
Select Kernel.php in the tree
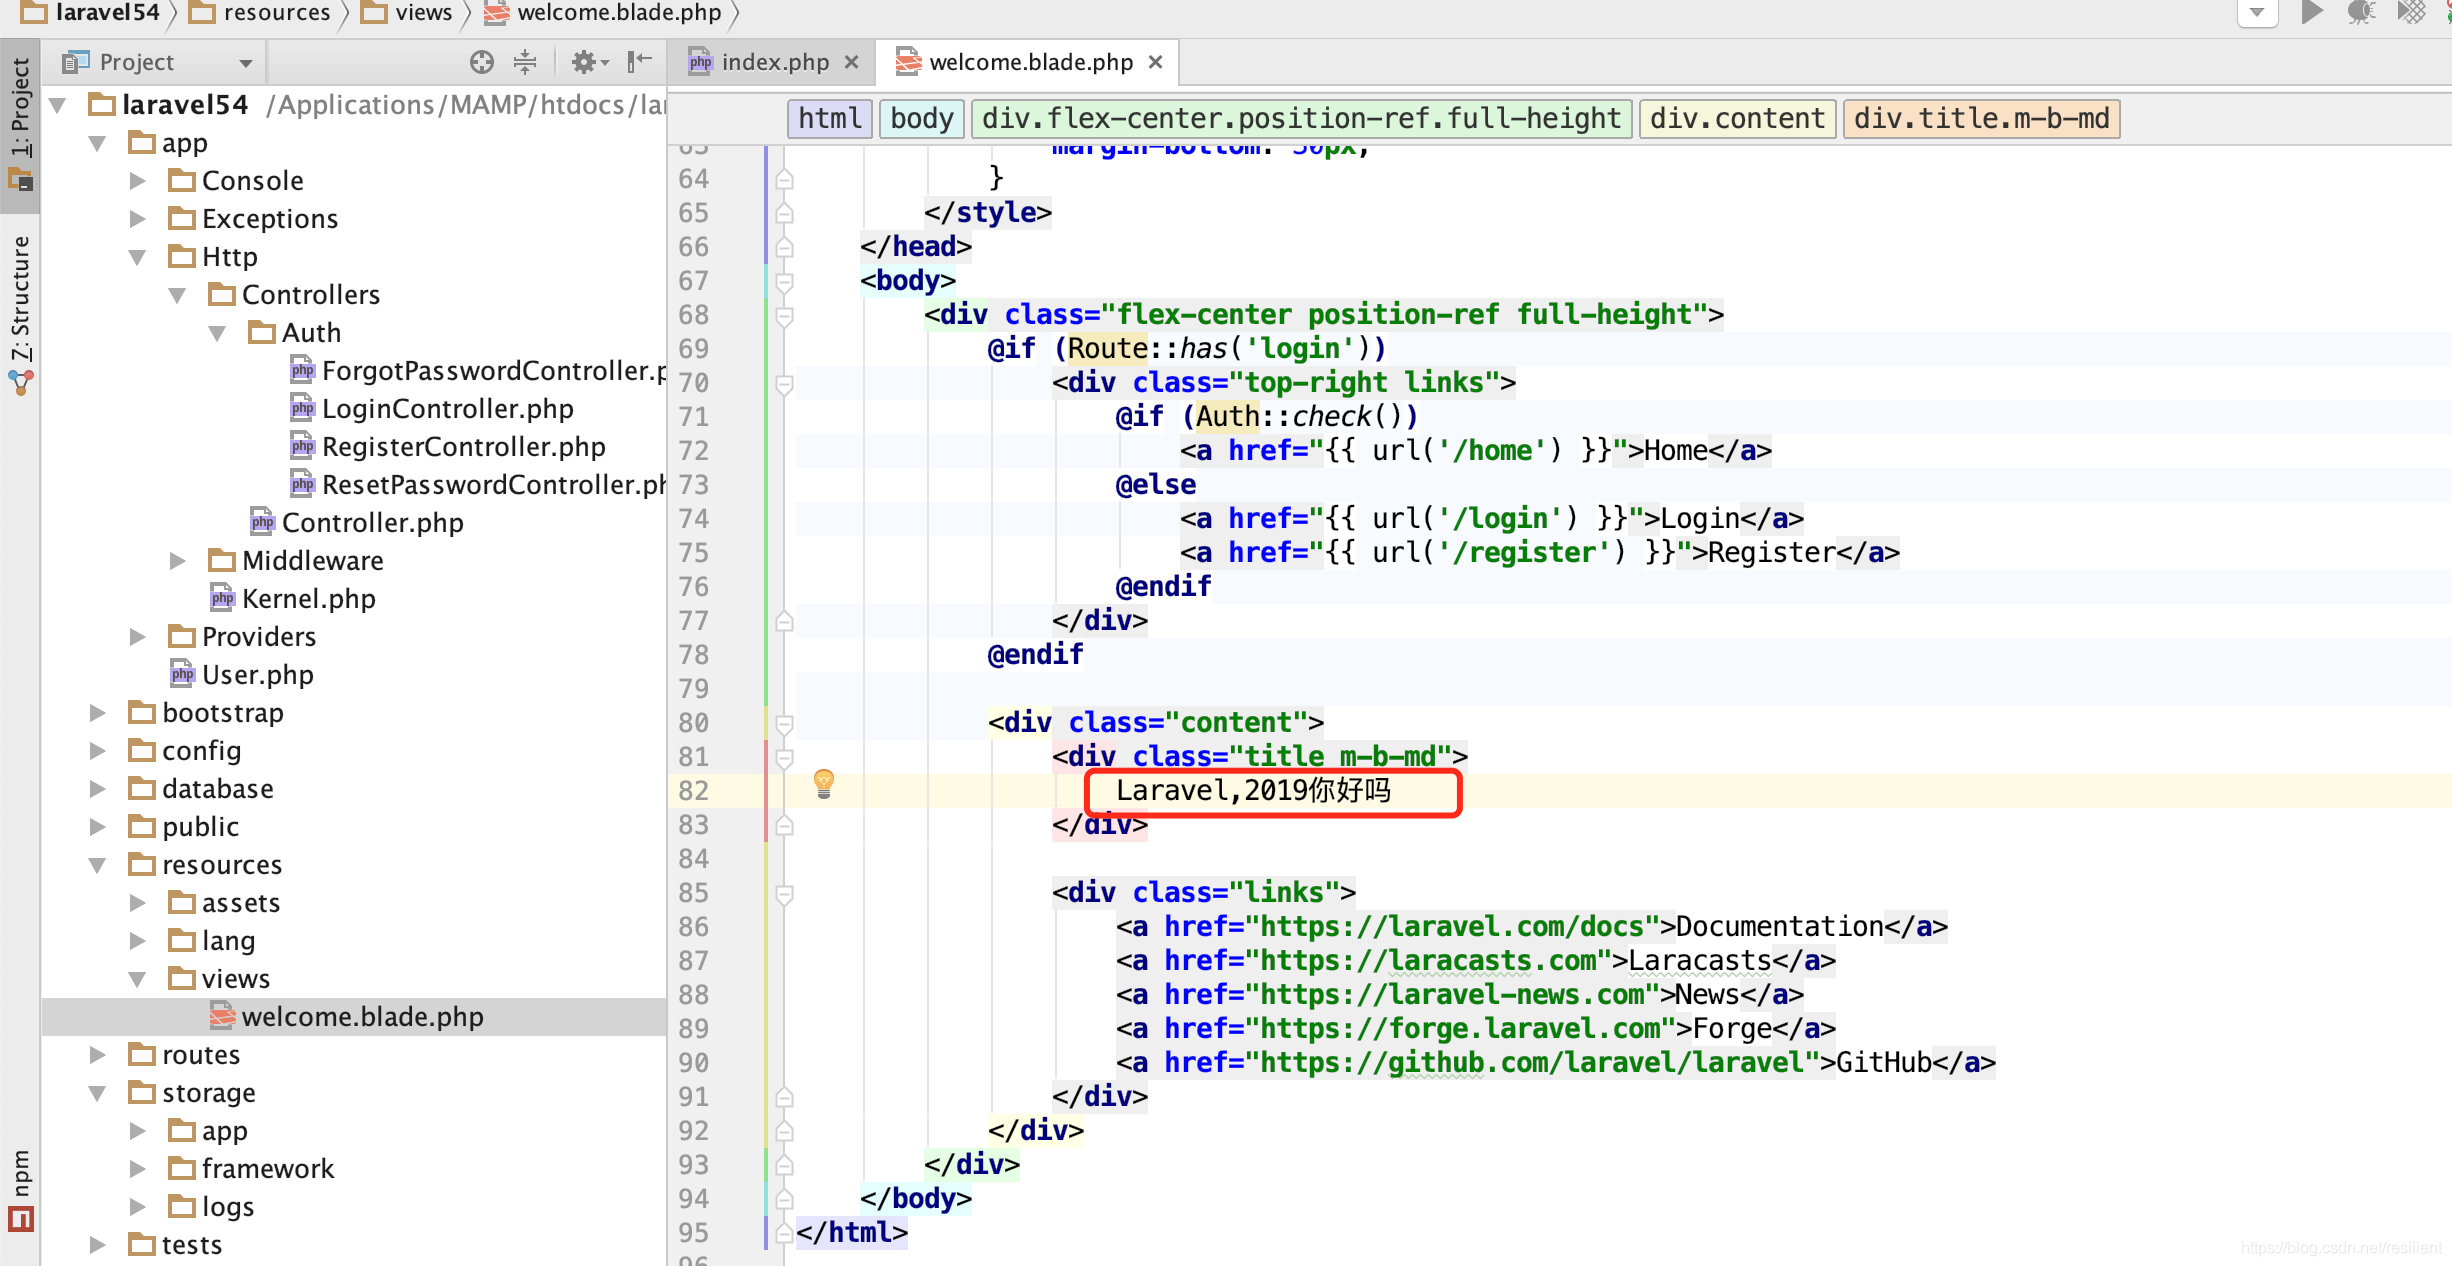293,599
